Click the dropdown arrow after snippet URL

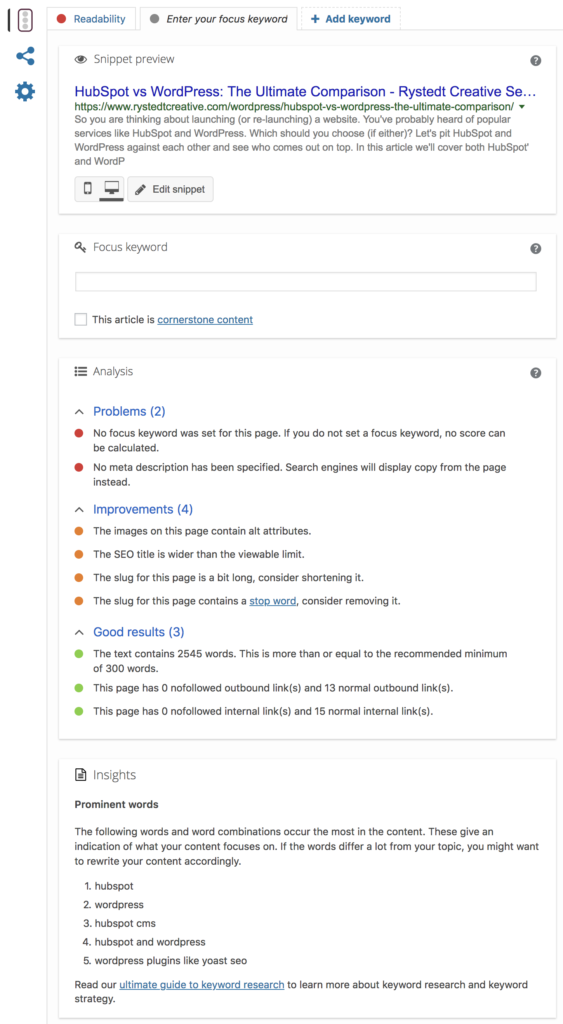pyautogui.click(x=522, y=106)
